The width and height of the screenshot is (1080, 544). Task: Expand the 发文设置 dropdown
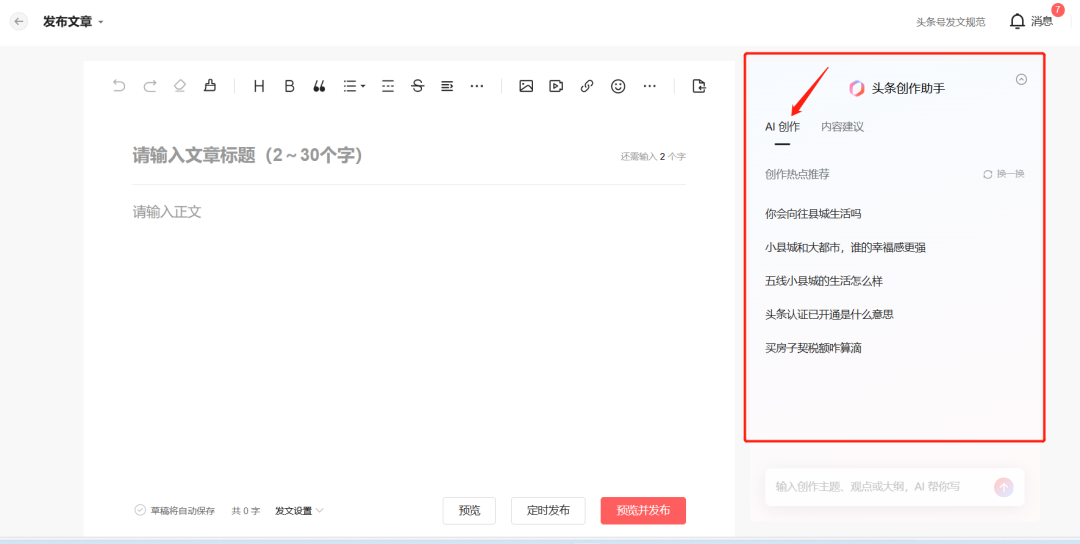pos(299,511)
